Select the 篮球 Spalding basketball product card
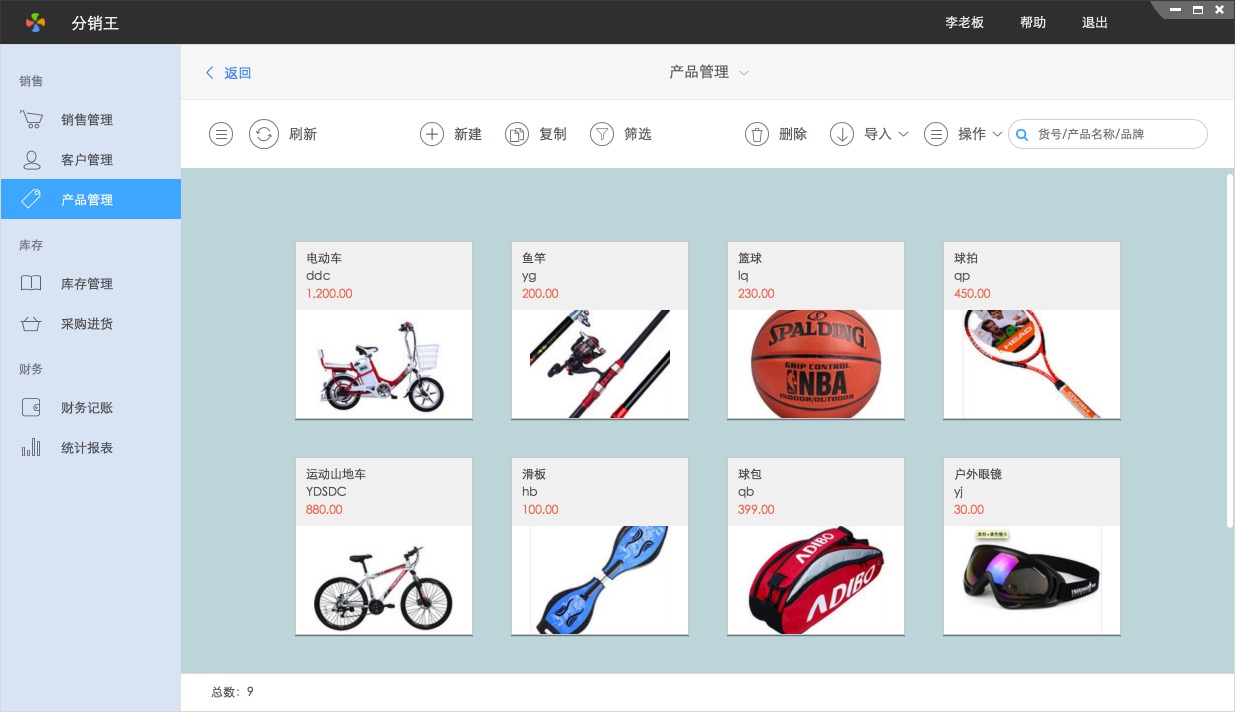Image resolution: width=1235 pixels, height=712 pixels. pyautogui.click(x=815, y=330)
